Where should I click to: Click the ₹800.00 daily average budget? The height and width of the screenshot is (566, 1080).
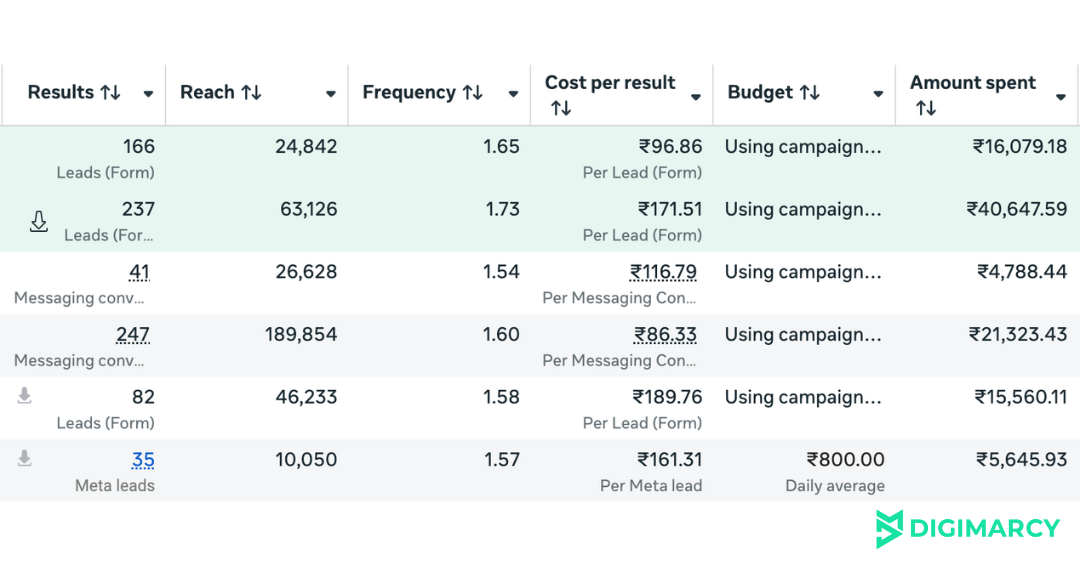[x=845, y=460]
